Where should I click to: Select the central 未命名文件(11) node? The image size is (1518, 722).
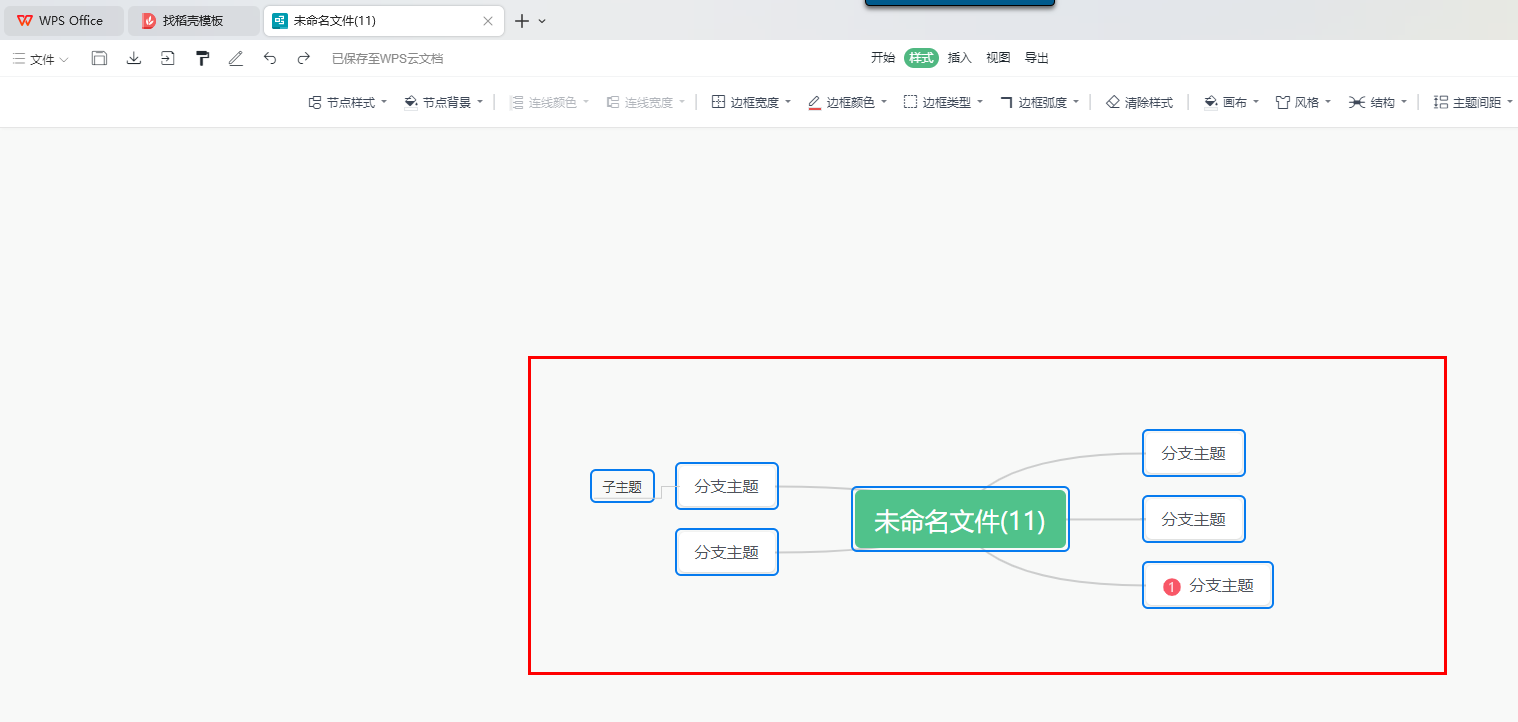tap(960, 519)
